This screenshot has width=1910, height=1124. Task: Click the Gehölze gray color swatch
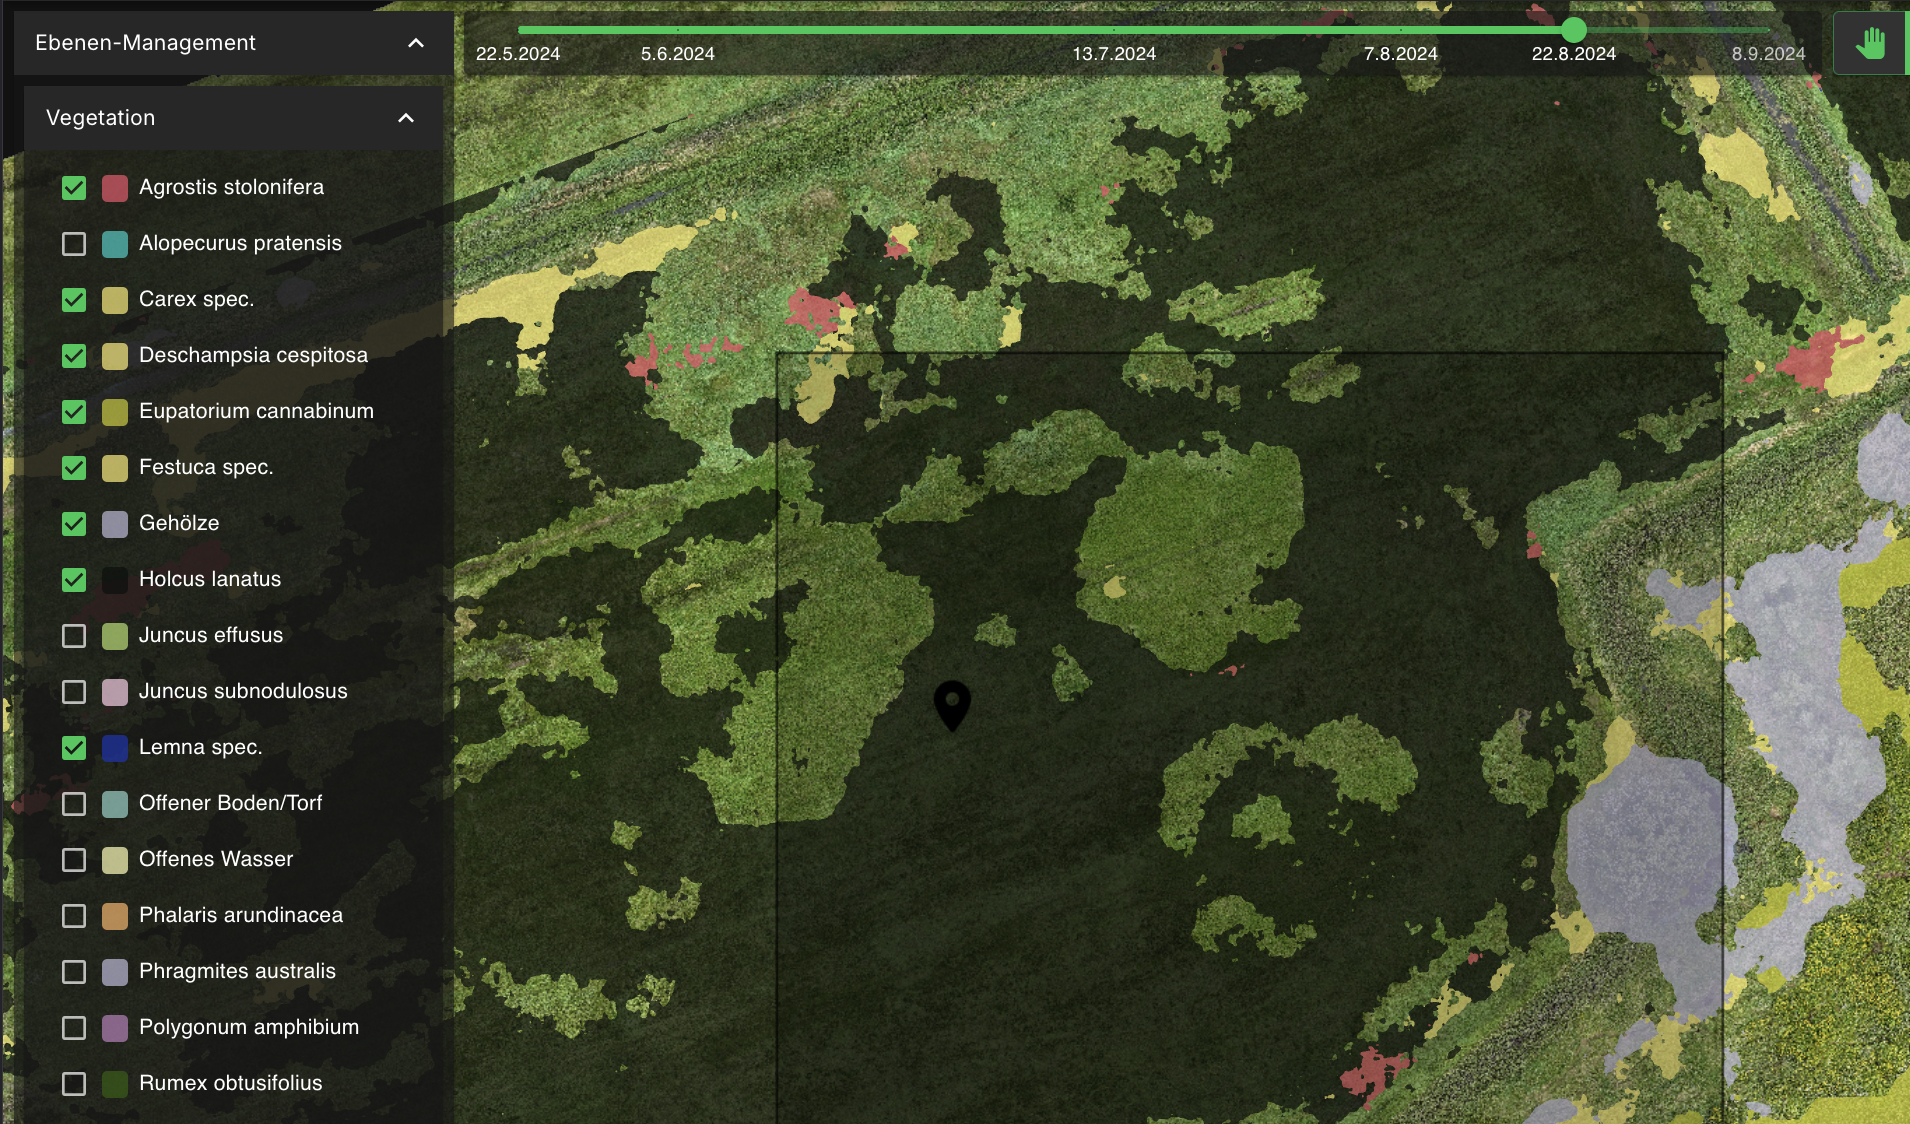coord(115,524)
